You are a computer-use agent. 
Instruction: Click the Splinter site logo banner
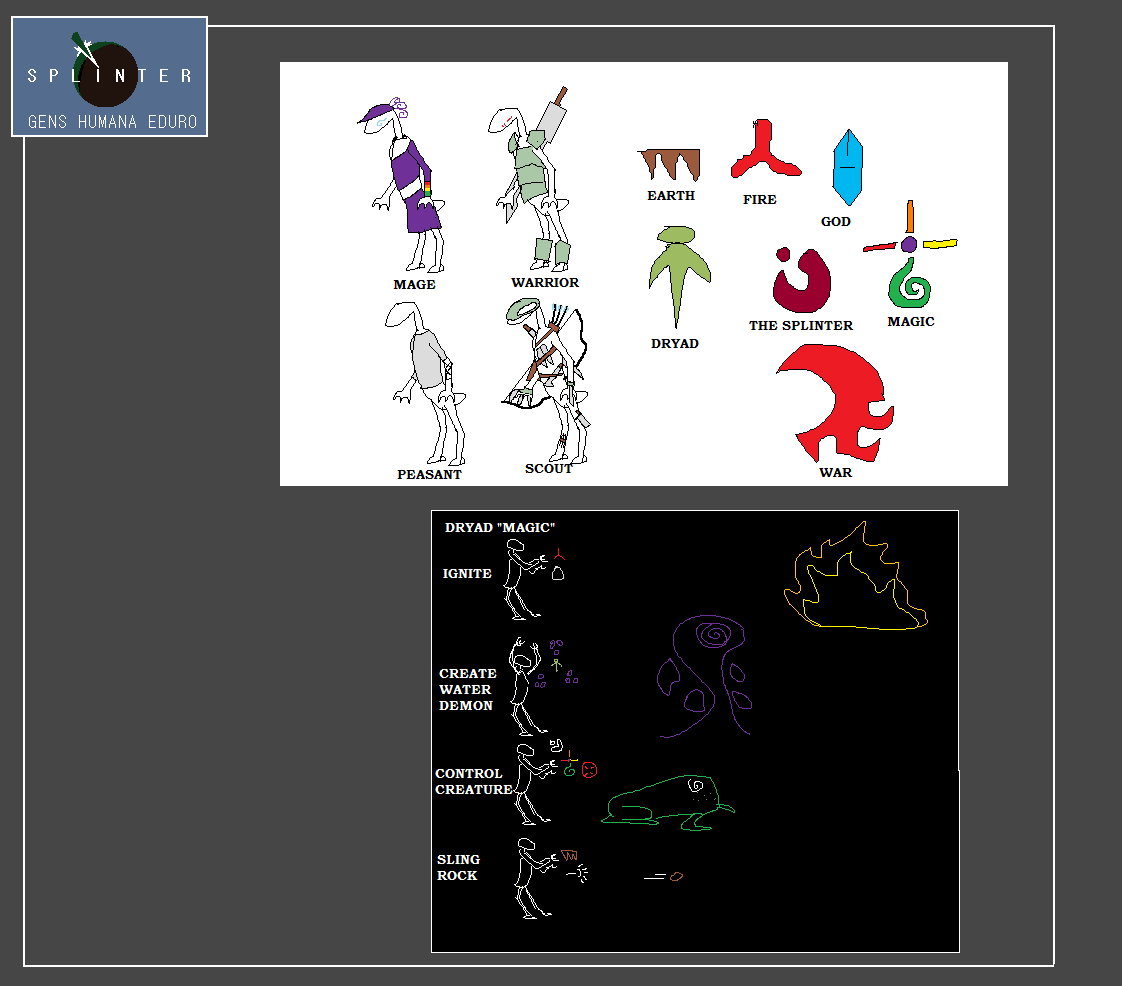click(x=109, y=76)
